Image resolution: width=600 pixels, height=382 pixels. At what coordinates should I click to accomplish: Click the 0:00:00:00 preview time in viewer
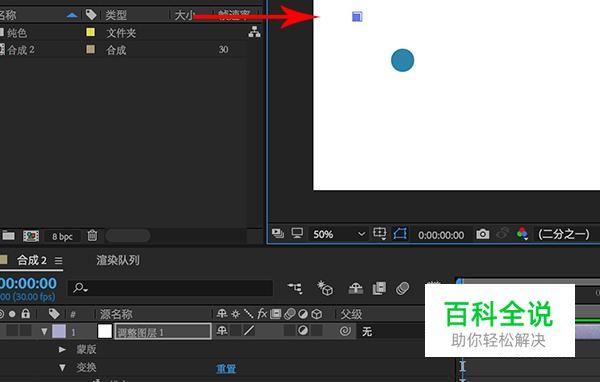(x=441, y=235)
